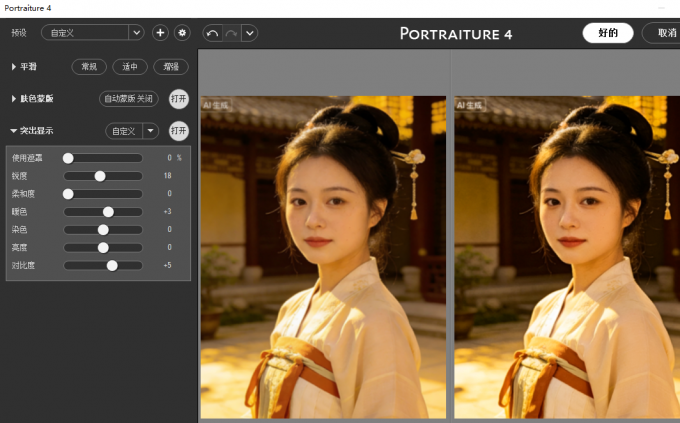Adjust the 柔和度 slider

click(x=103, y=194)
